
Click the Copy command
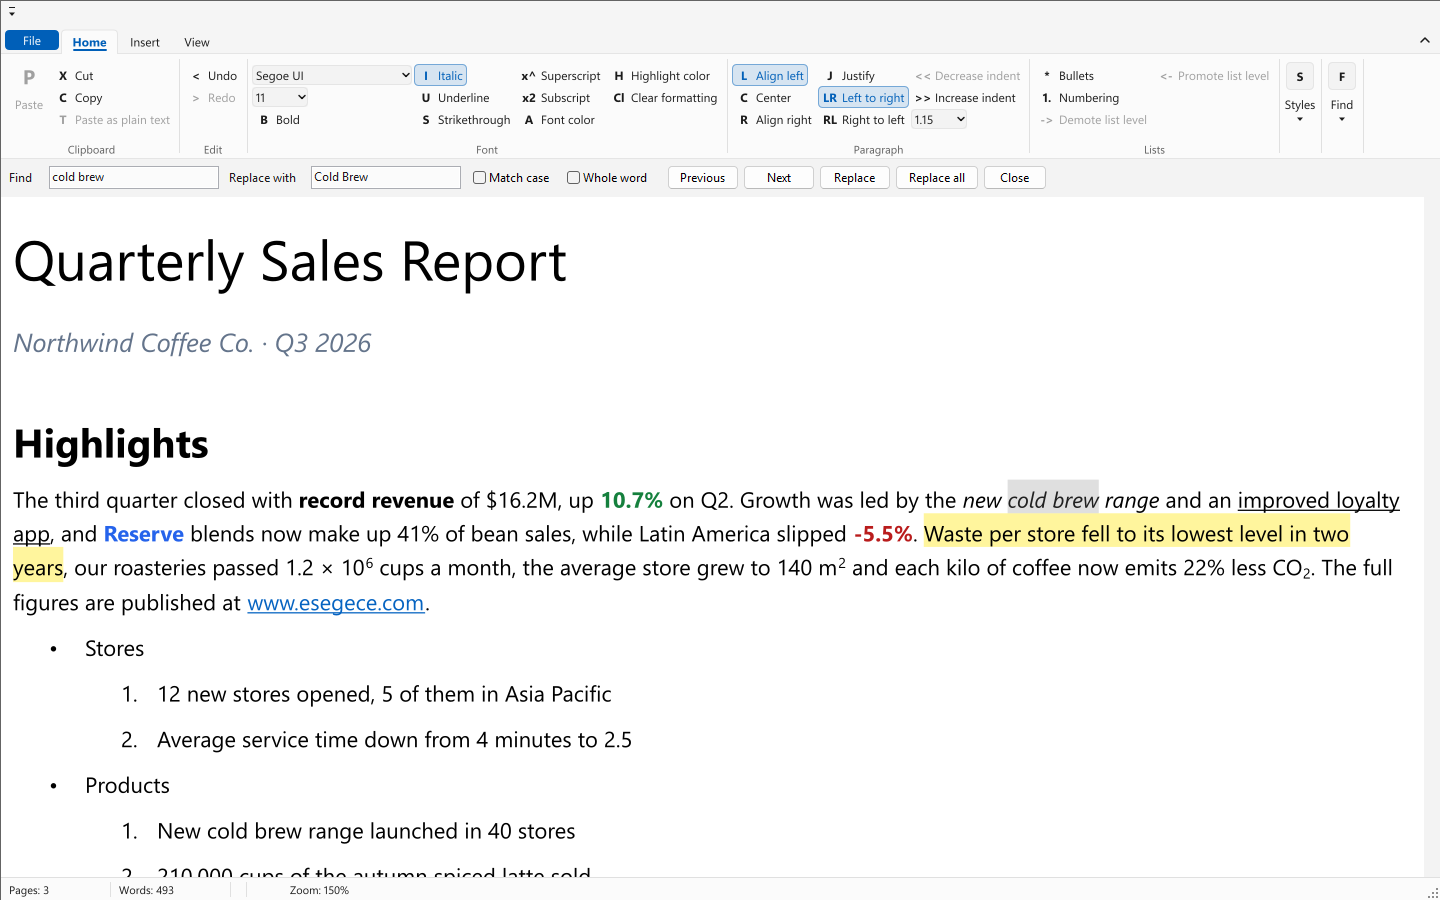point(80,98)
